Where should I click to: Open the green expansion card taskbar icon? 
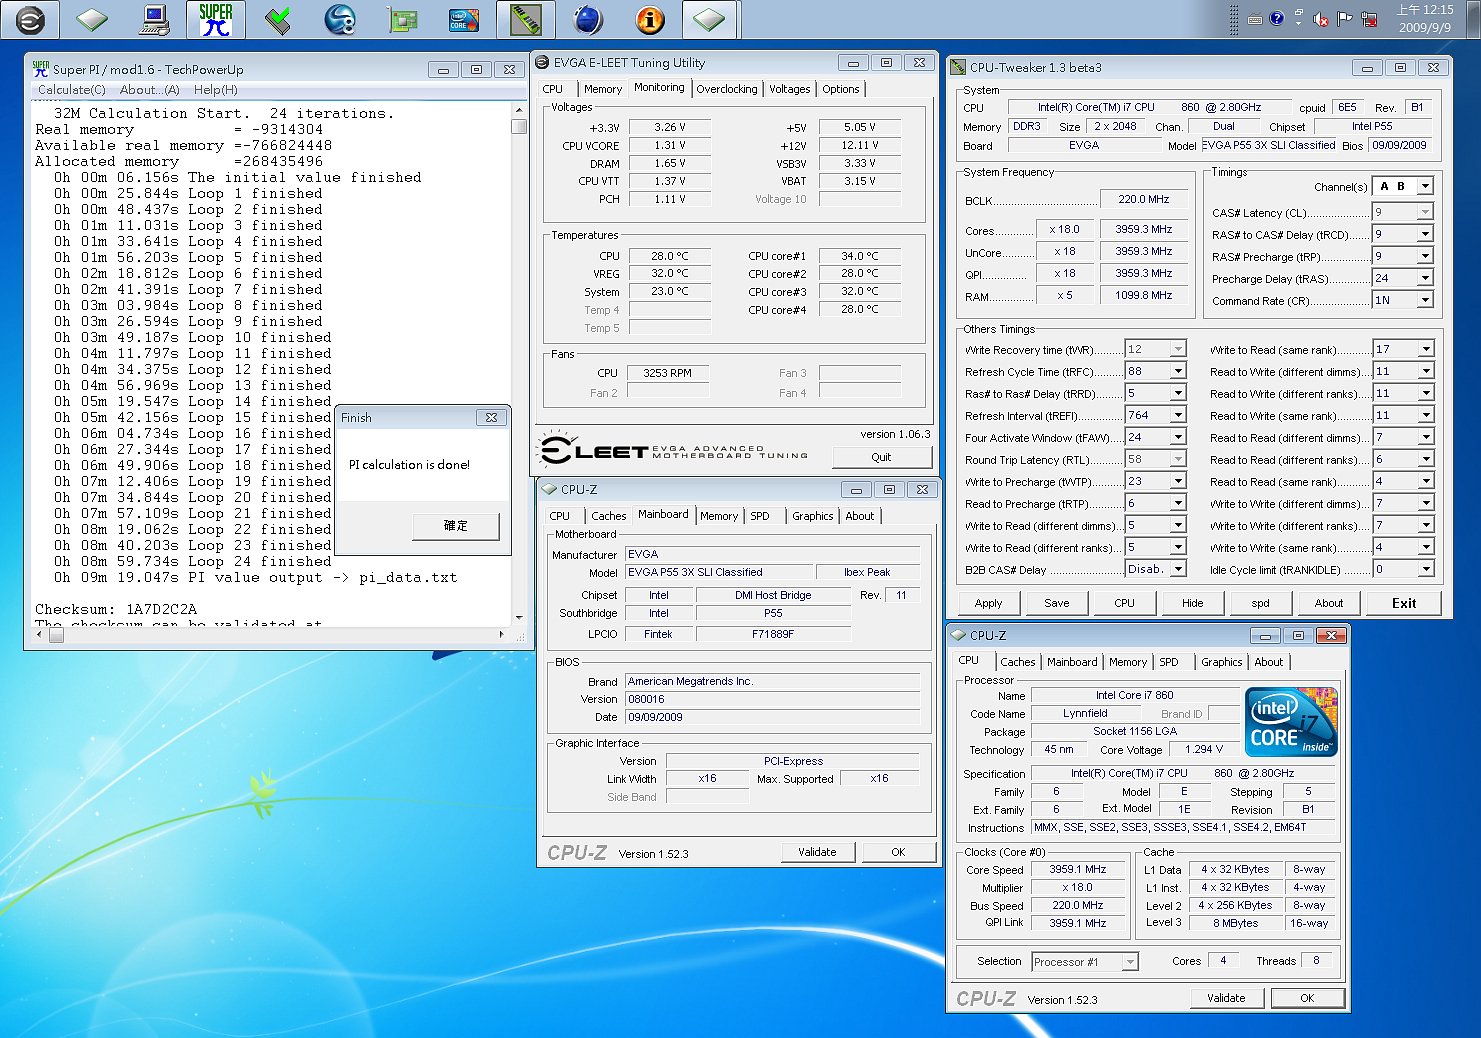pyautogui.click(x=402, y=19)
